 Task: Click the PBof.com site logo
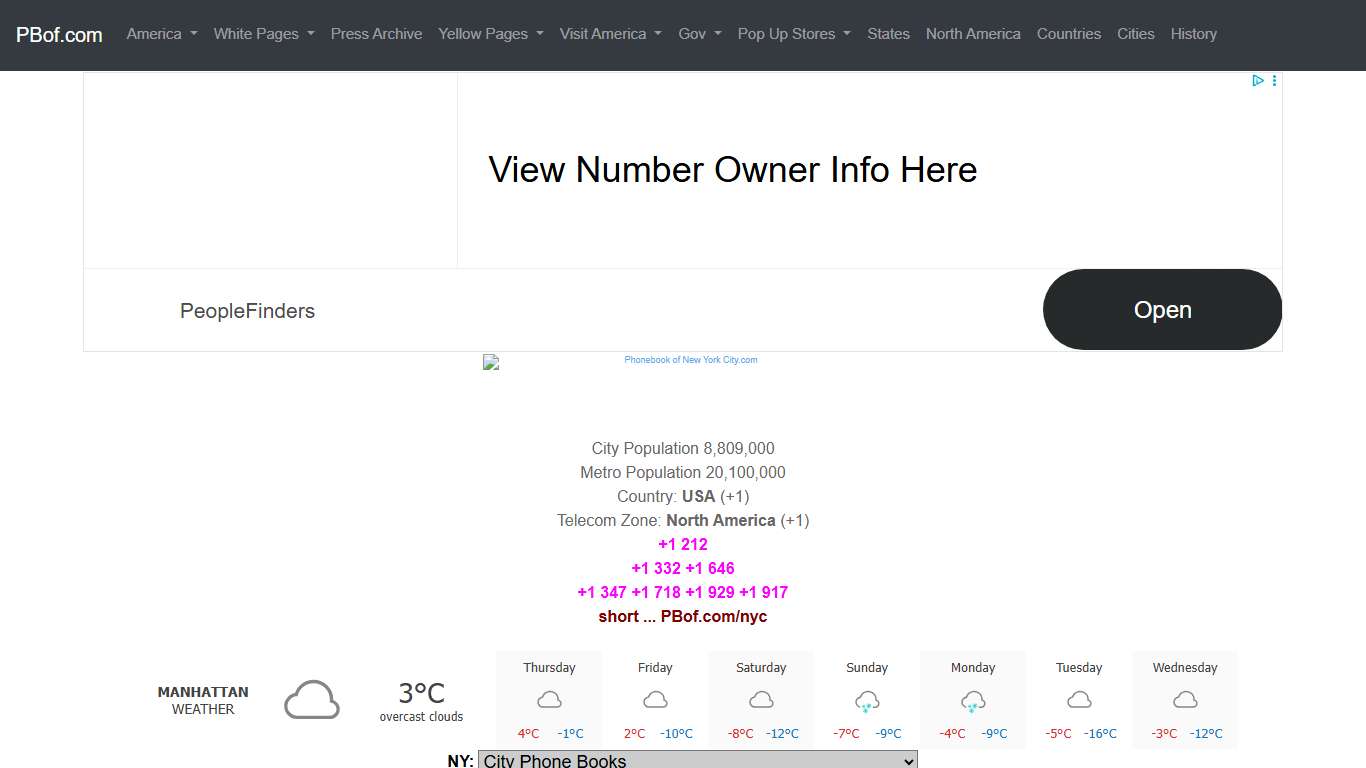tap(59, 35)
